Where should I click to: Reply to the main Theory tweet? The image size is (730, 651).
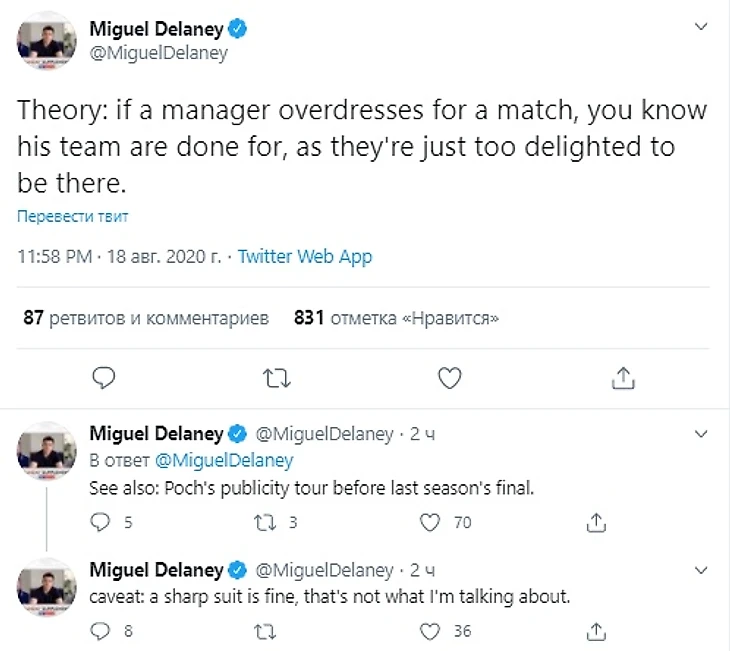[x=105, y=377]
